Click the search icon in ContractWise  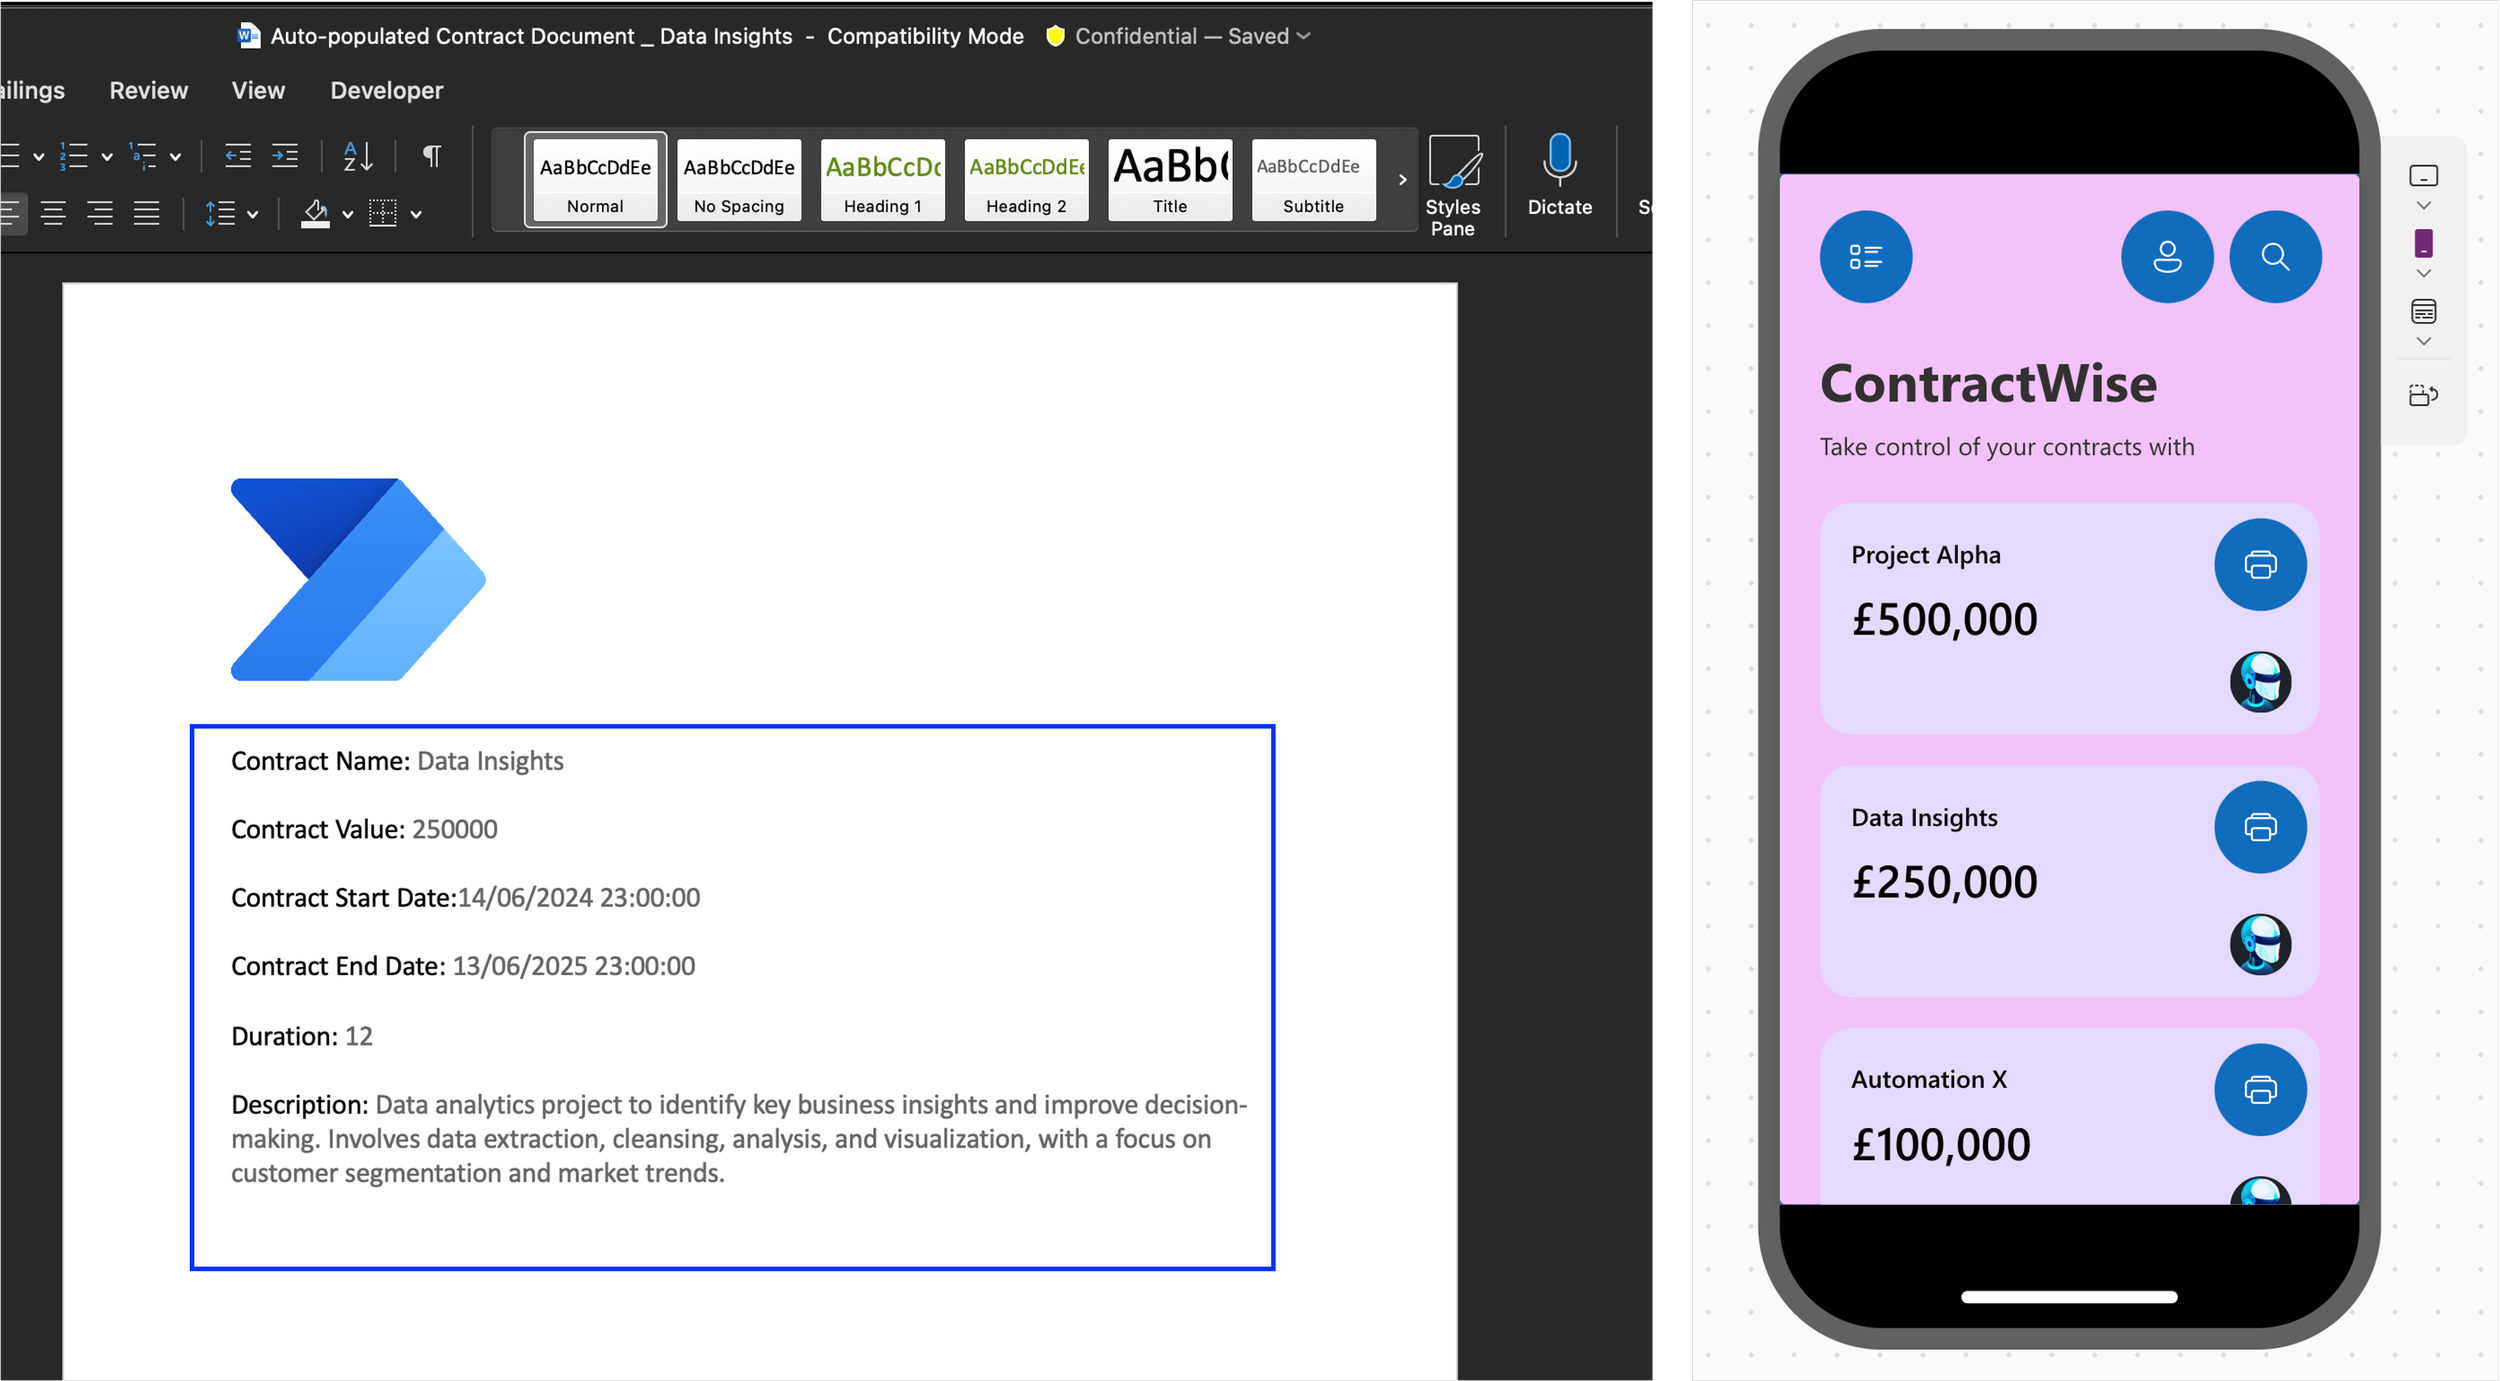2275,257
